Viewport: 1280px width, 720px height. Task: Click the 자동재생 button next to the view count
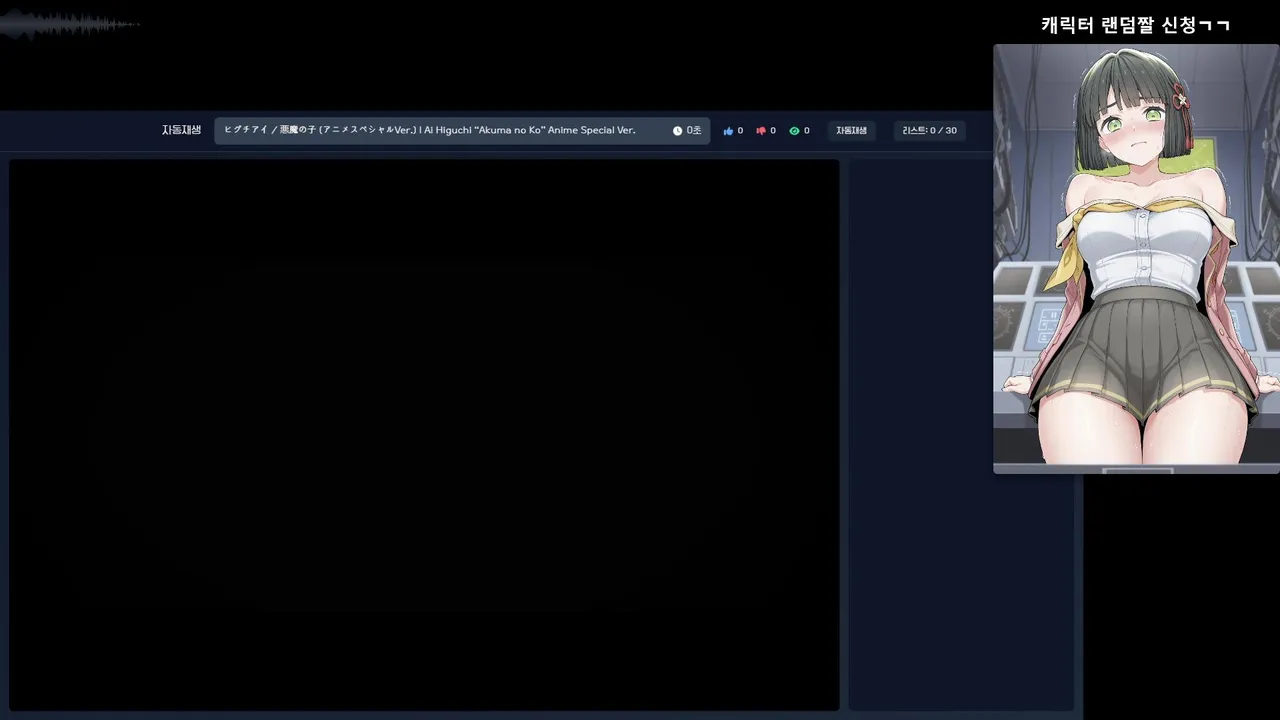coord(851,131)
